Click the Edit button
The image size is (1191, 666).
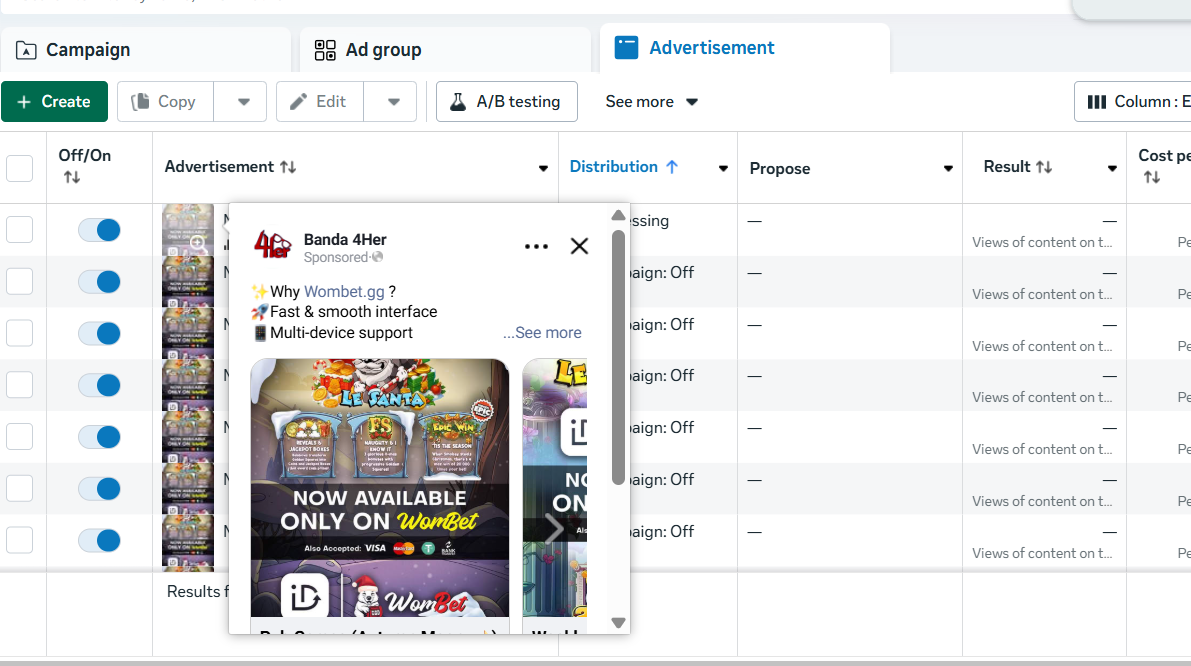pyautogui.click(x=320, y=102)
